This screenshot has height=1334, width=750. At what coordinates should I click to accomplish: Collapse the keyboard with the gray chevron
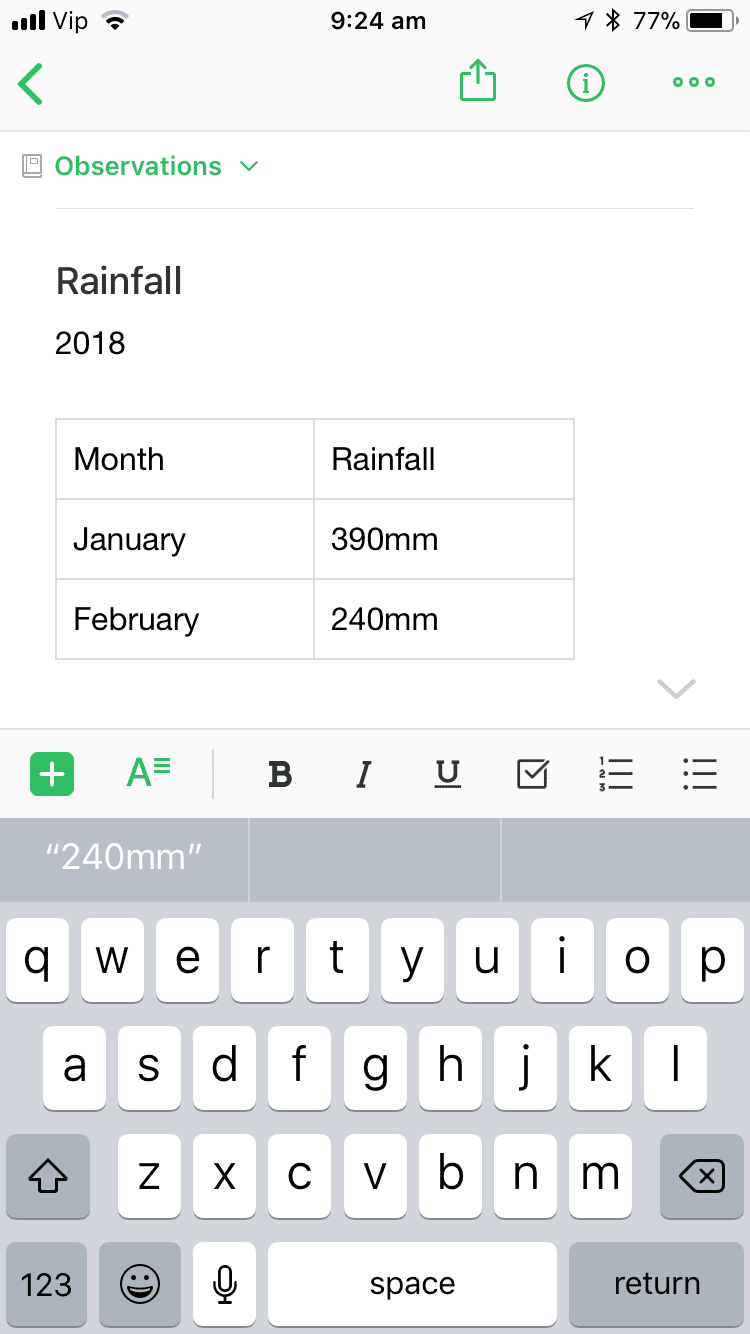tap(676, 688)
